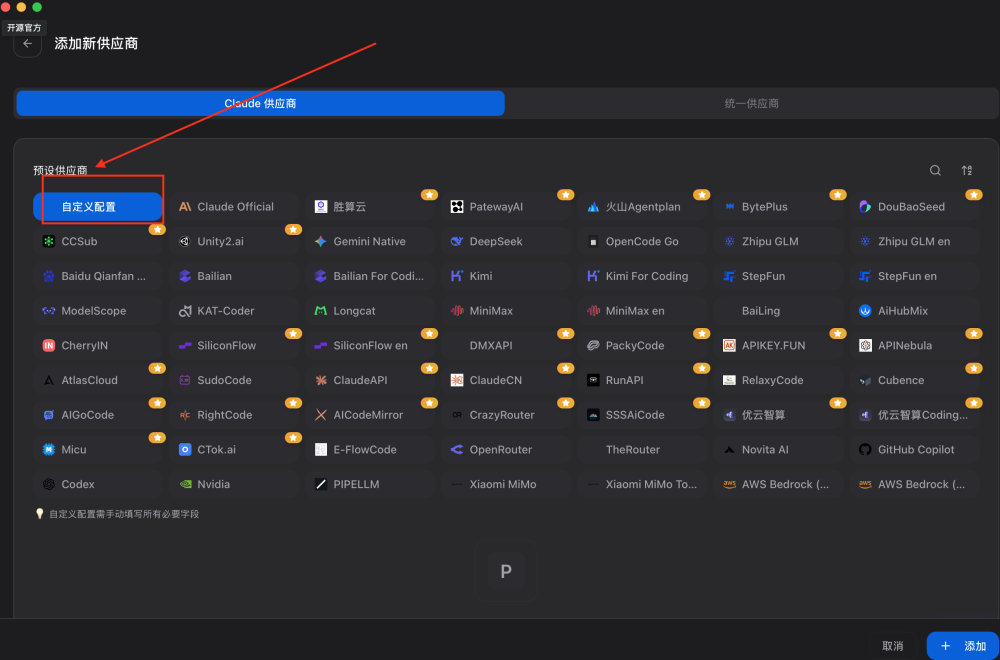The width and height of the screenshot is (1000, 660).
Task: Choose the AWS Bedrock first preset
Action: point(779,485)
